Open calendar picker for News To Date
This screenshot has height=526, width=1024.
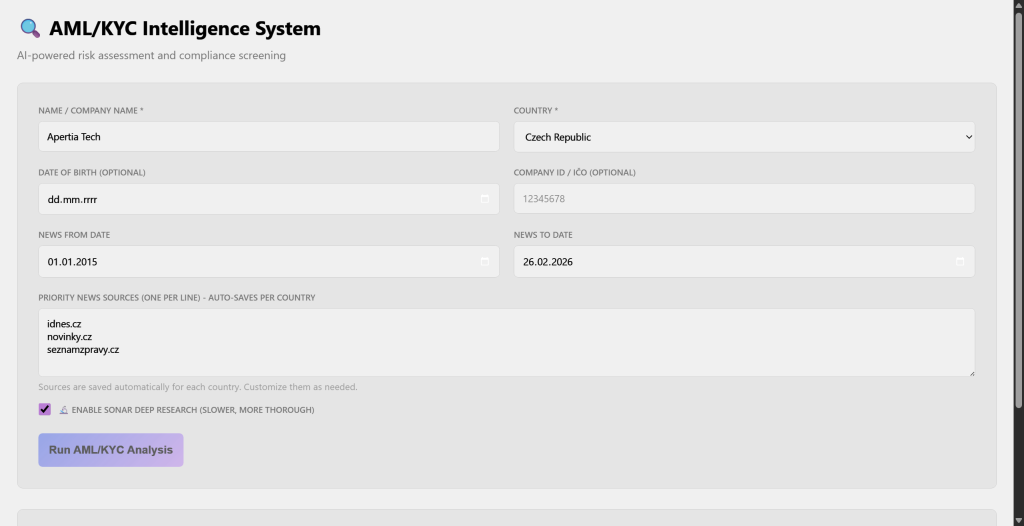pyautogui.click(x=960, y=262)
